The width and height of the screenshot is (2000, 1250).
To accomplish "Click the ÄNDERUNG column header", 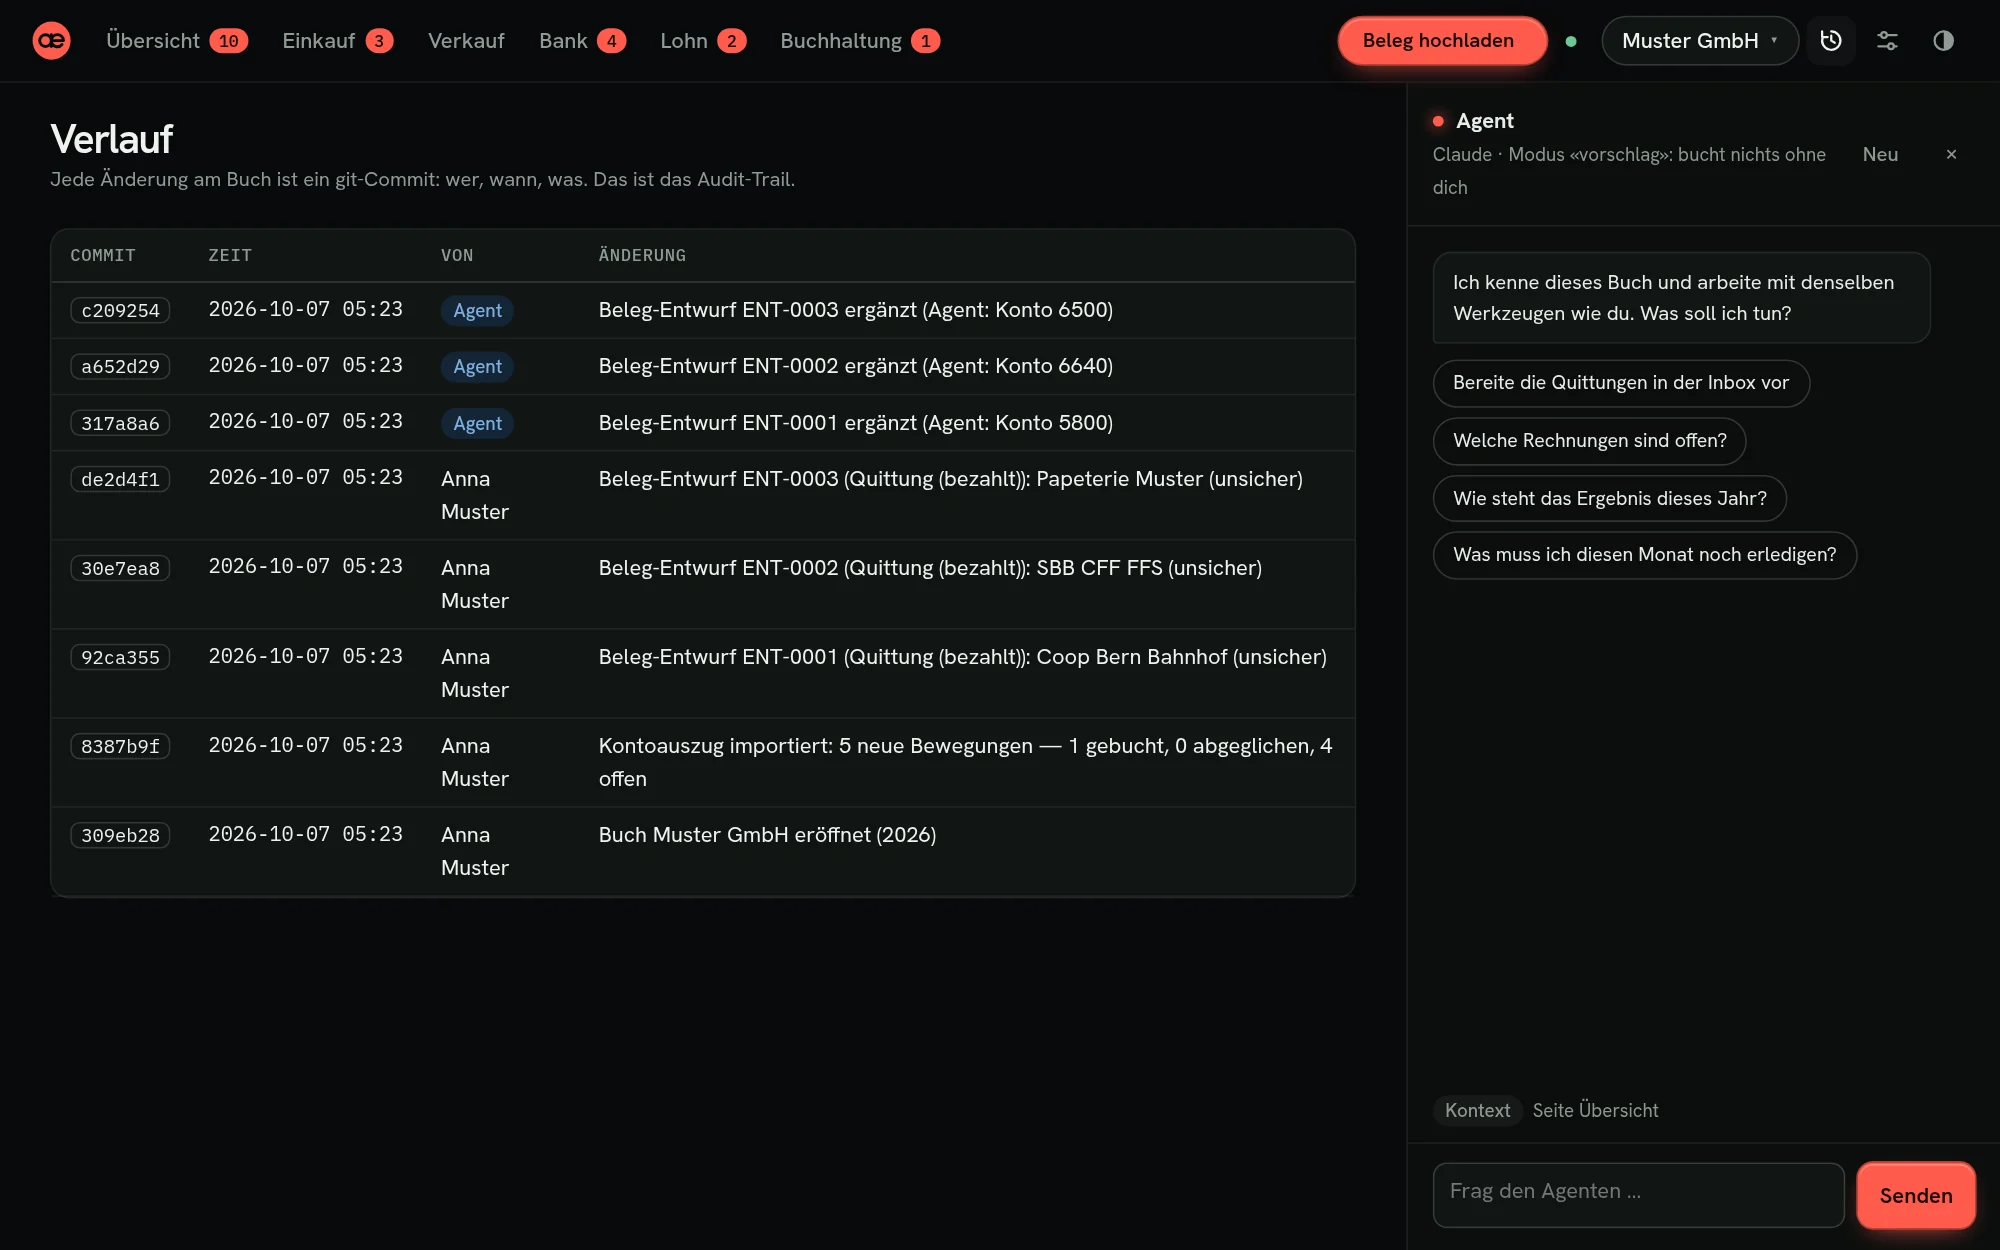I will pyautogui.click(x=642, y=255).
